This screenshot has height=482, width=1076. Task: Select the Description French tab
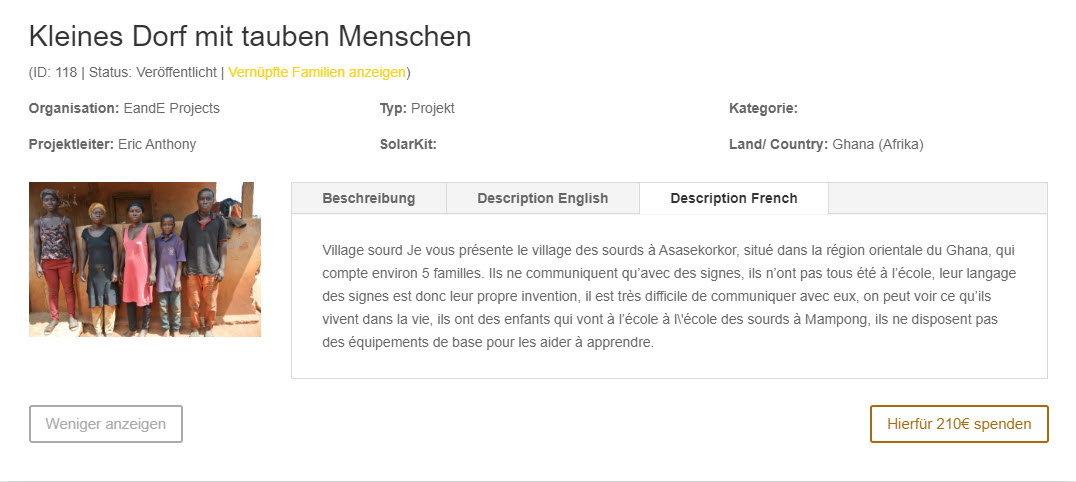click(x=733, y=198)
